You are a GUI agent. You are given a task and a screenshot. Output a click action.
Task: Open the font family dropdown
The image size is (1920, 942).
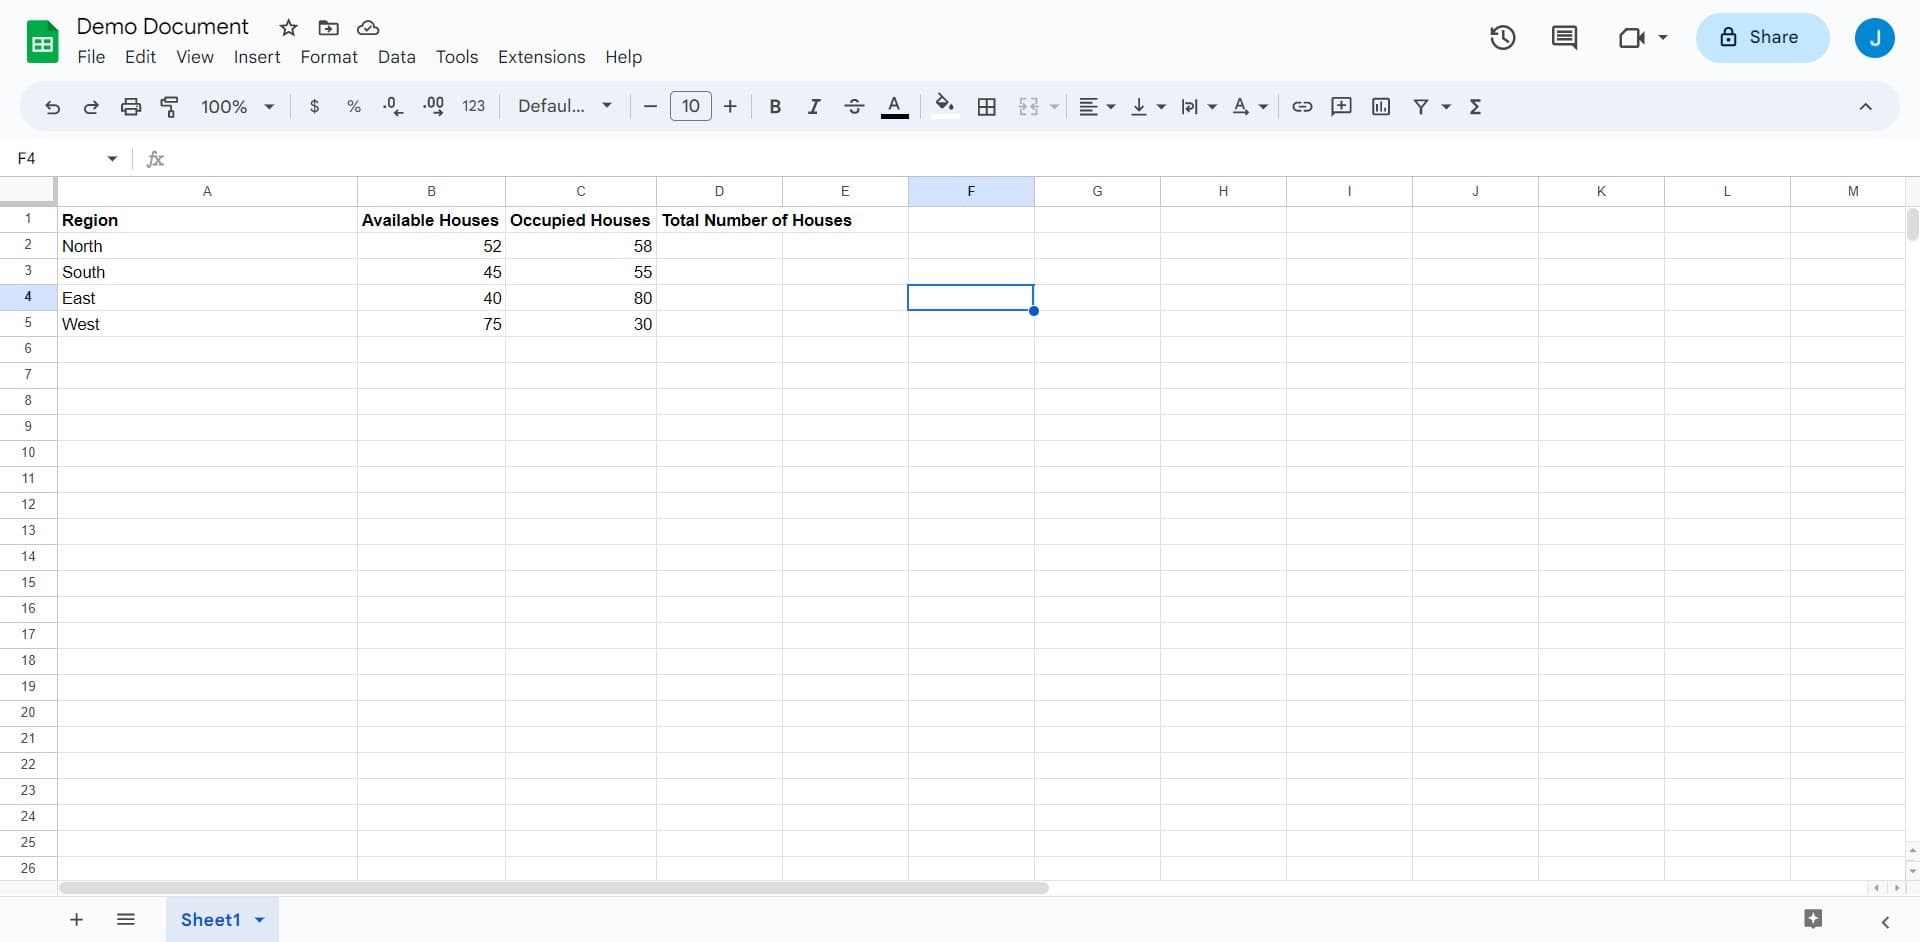563,106
